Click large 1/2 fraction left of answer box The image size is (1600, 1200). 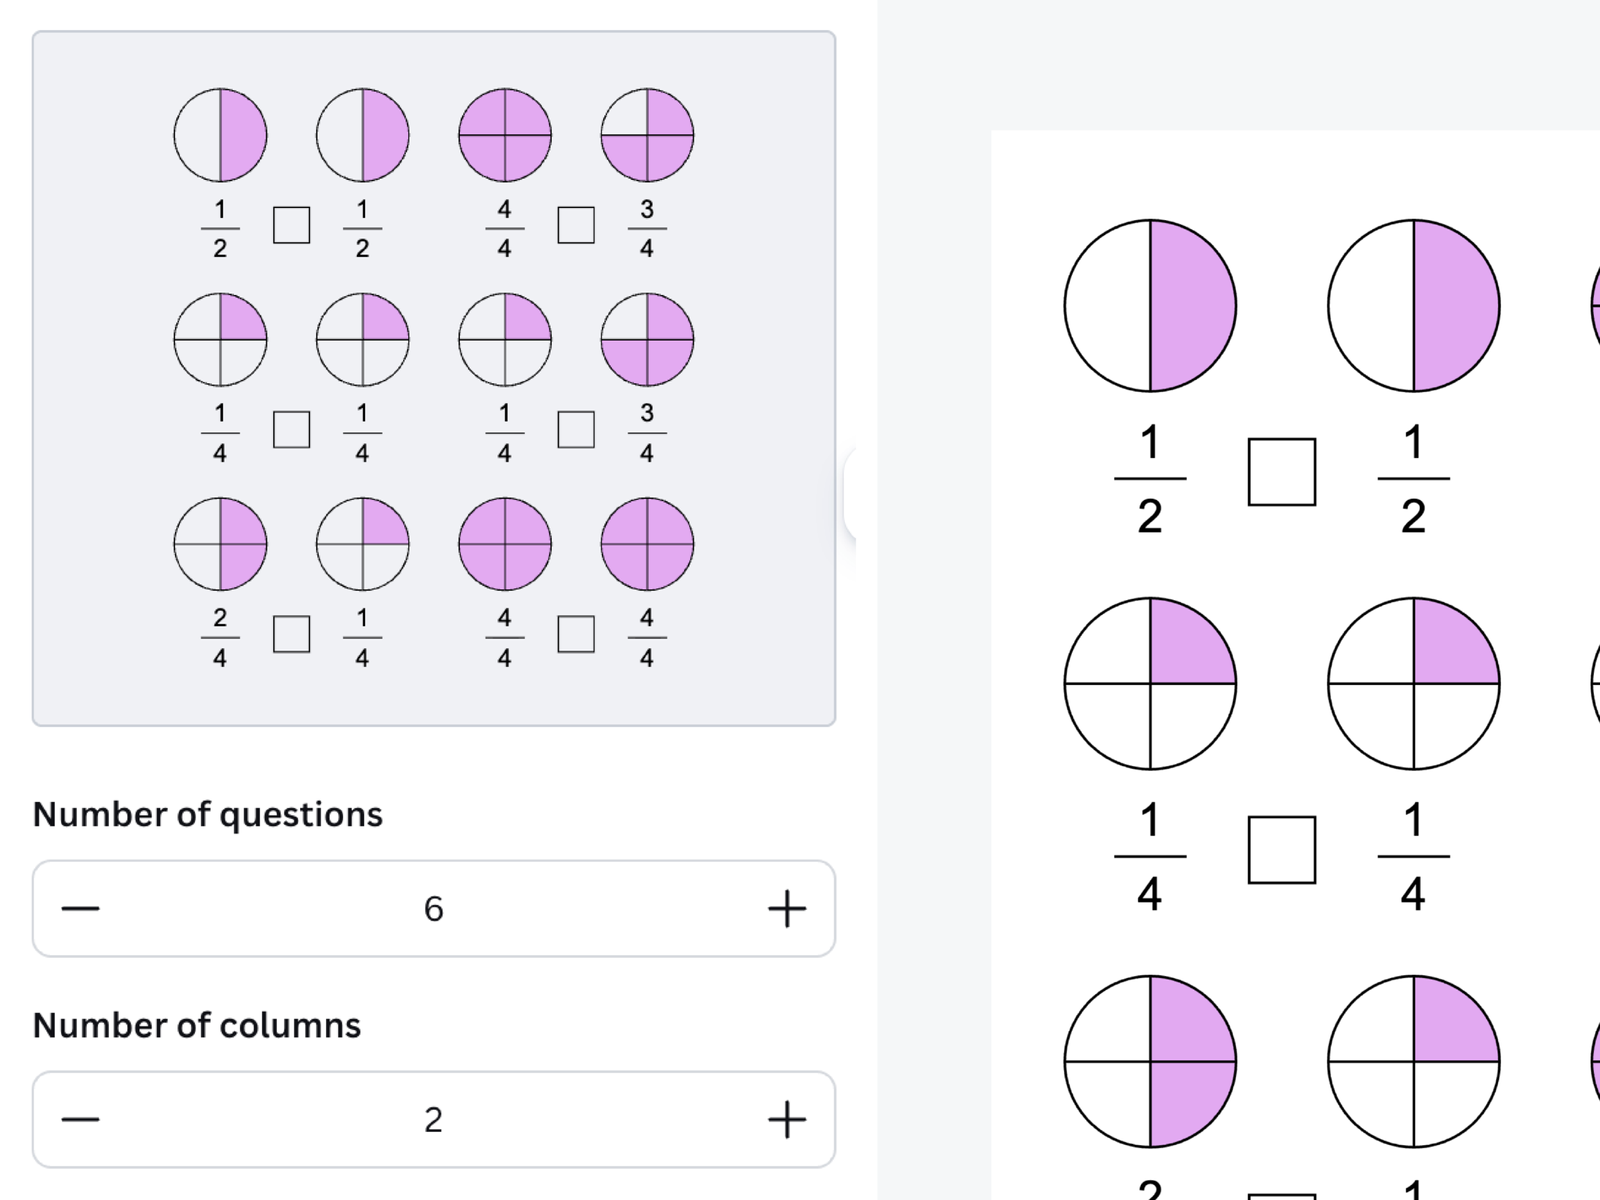click(1150, 479)
